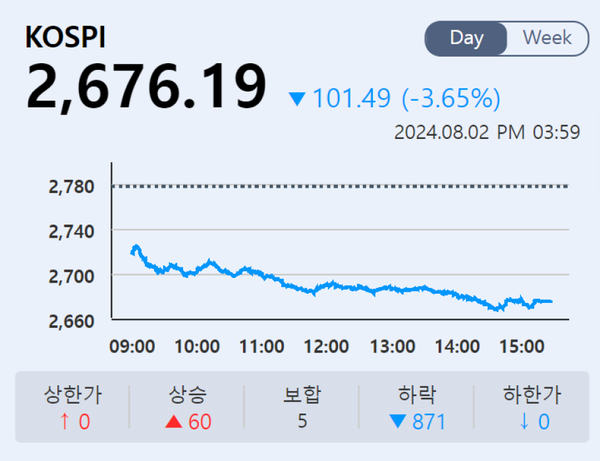Select the 하한가 stat cell
Viewport: 600px width, 461px height.
[529, 407]
